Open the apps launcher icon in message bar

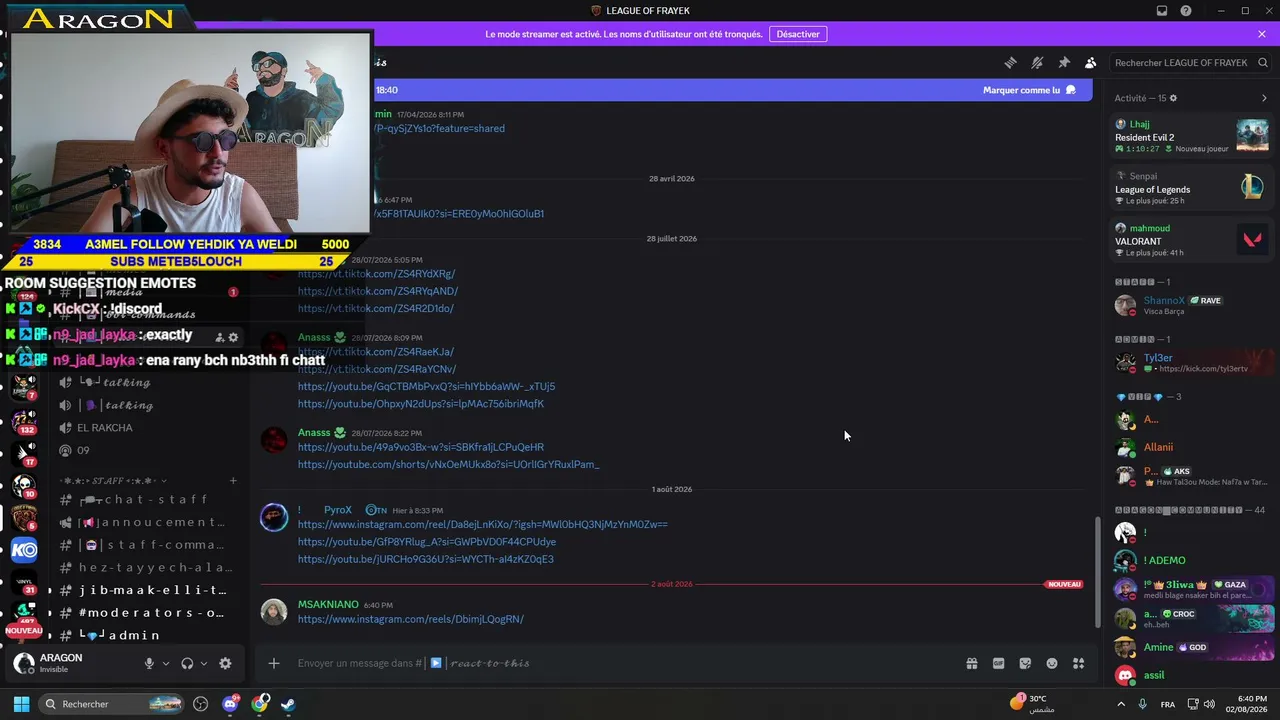[x=1078, y=663]
